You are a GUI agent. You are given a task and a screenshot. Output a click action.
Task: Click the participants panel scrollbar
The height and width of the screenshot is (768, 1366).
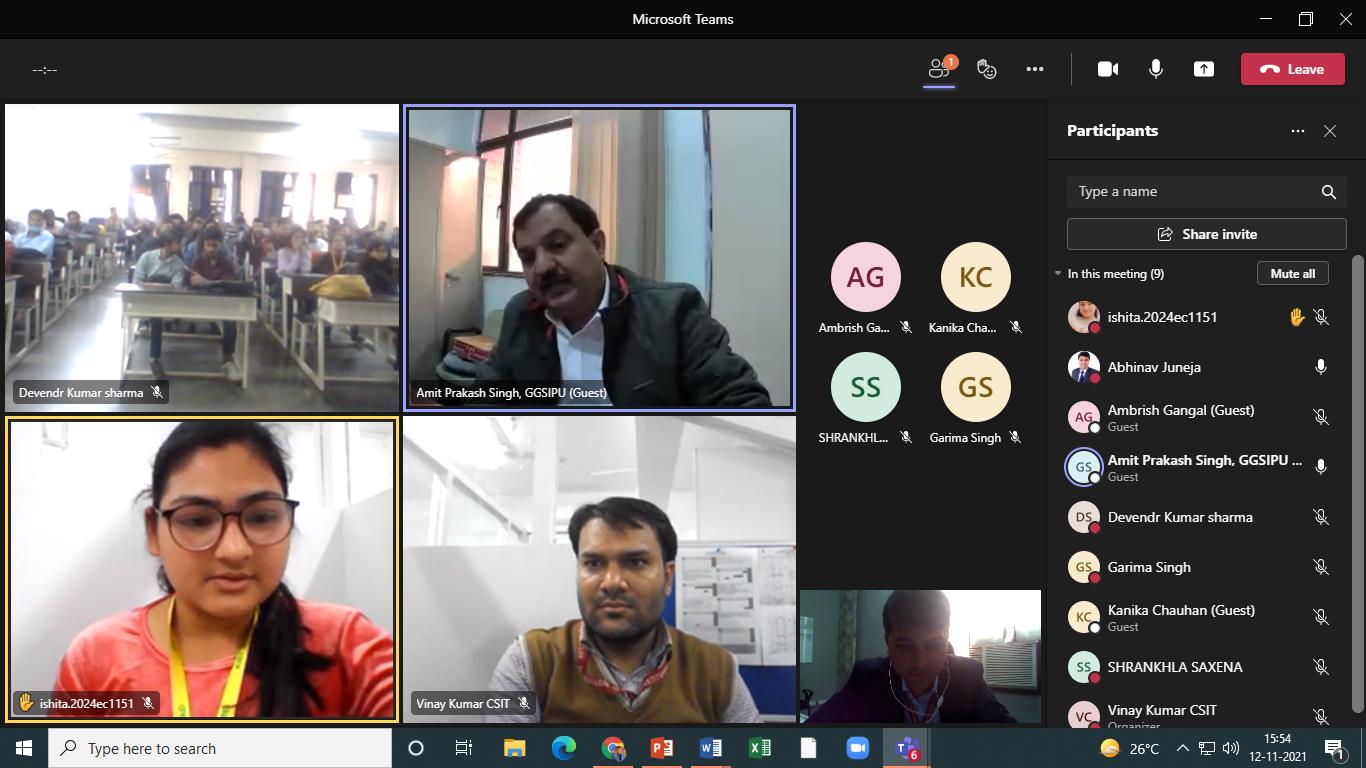[x=1357, y=480]
